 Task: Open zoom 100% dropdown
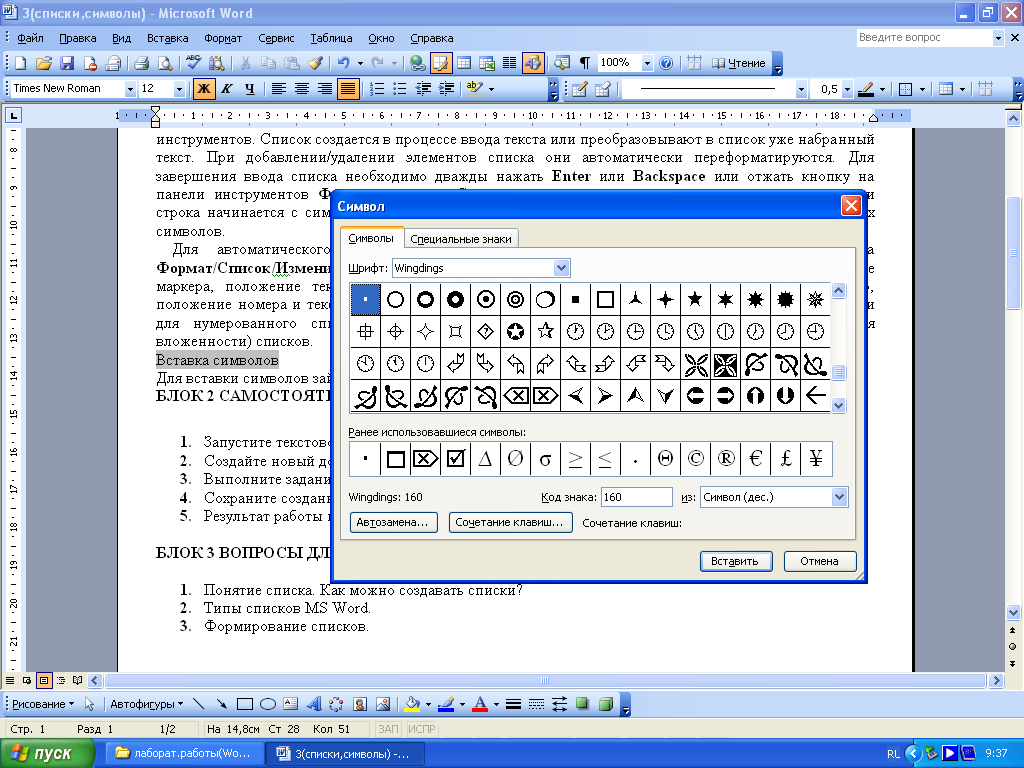(647, 63)
